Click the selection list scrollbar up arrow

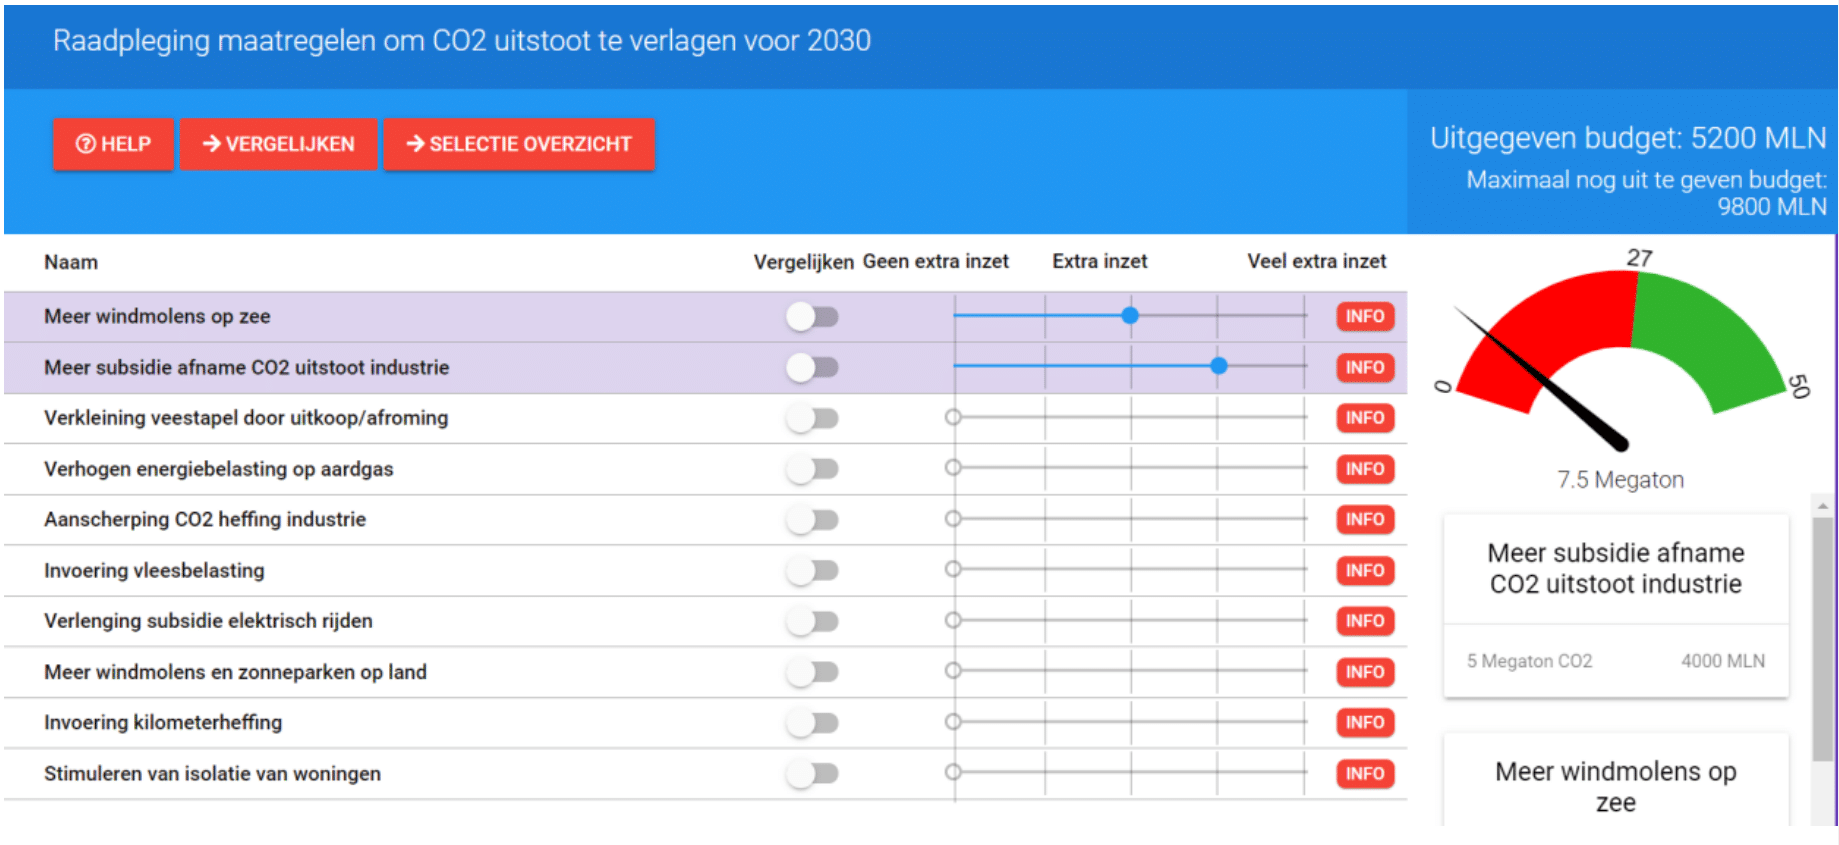1823,507
